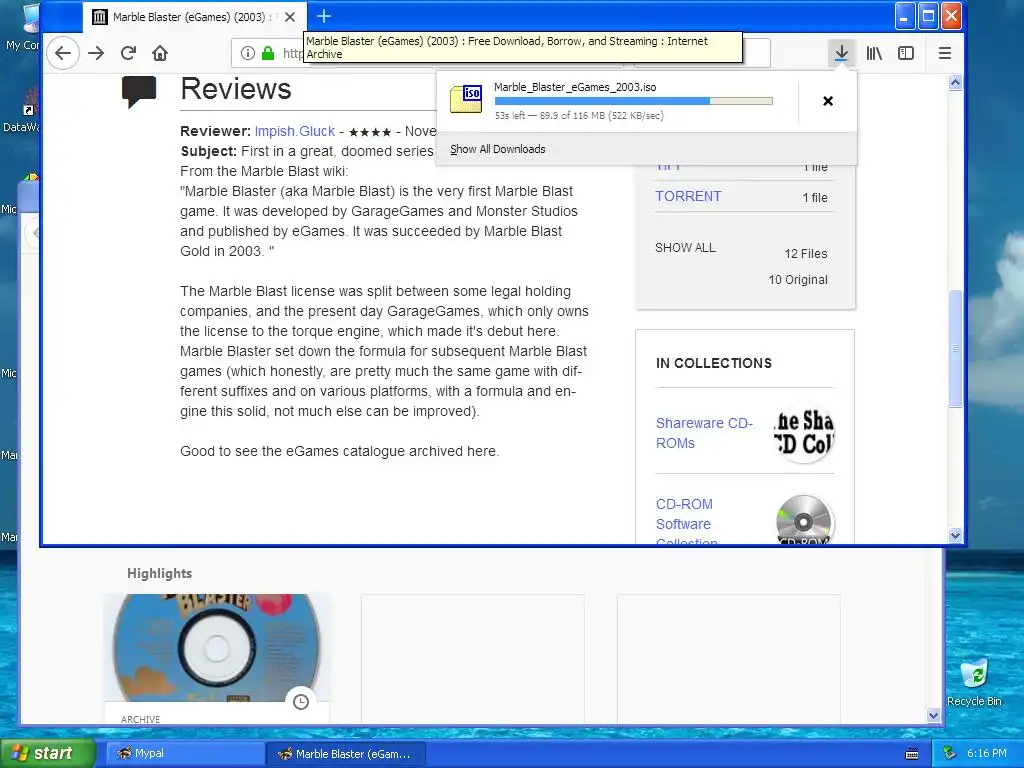Minimize the browser window
Screen dimensions: 1024x768
(x=904, y=16)
